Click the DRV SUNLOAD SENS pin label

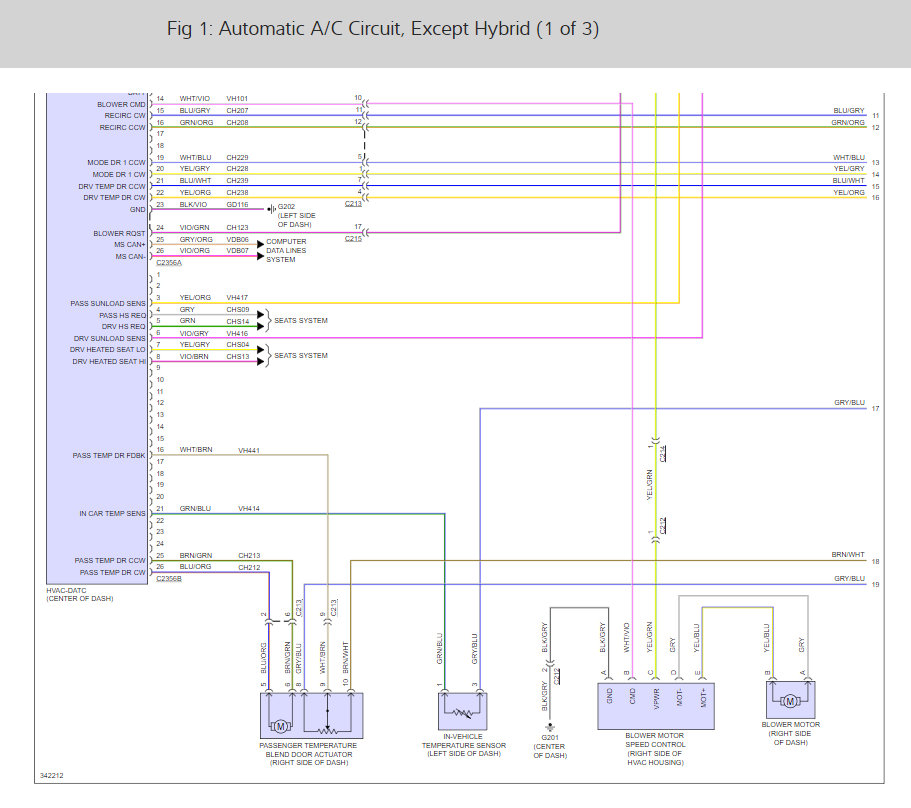pyautogui.click(x=109, y=338)
